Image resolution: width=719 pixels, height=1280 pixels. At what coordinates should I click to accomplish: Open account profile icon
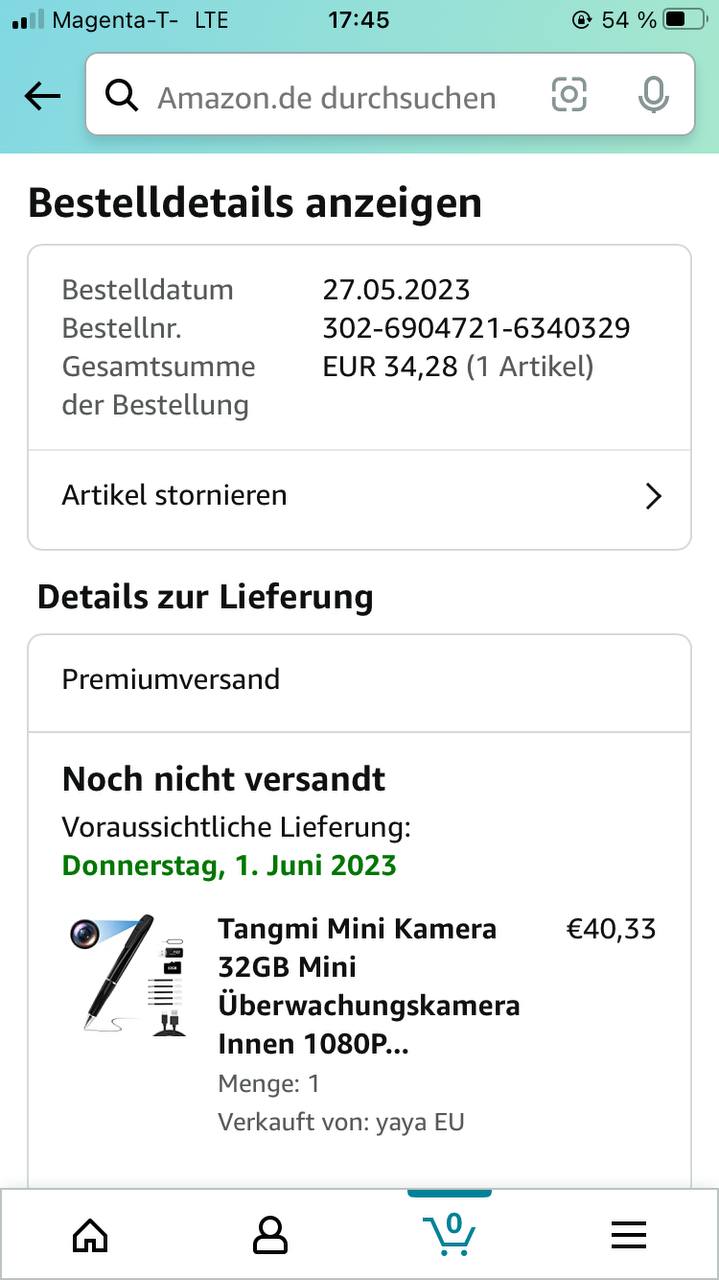[x=270, y=1236]
